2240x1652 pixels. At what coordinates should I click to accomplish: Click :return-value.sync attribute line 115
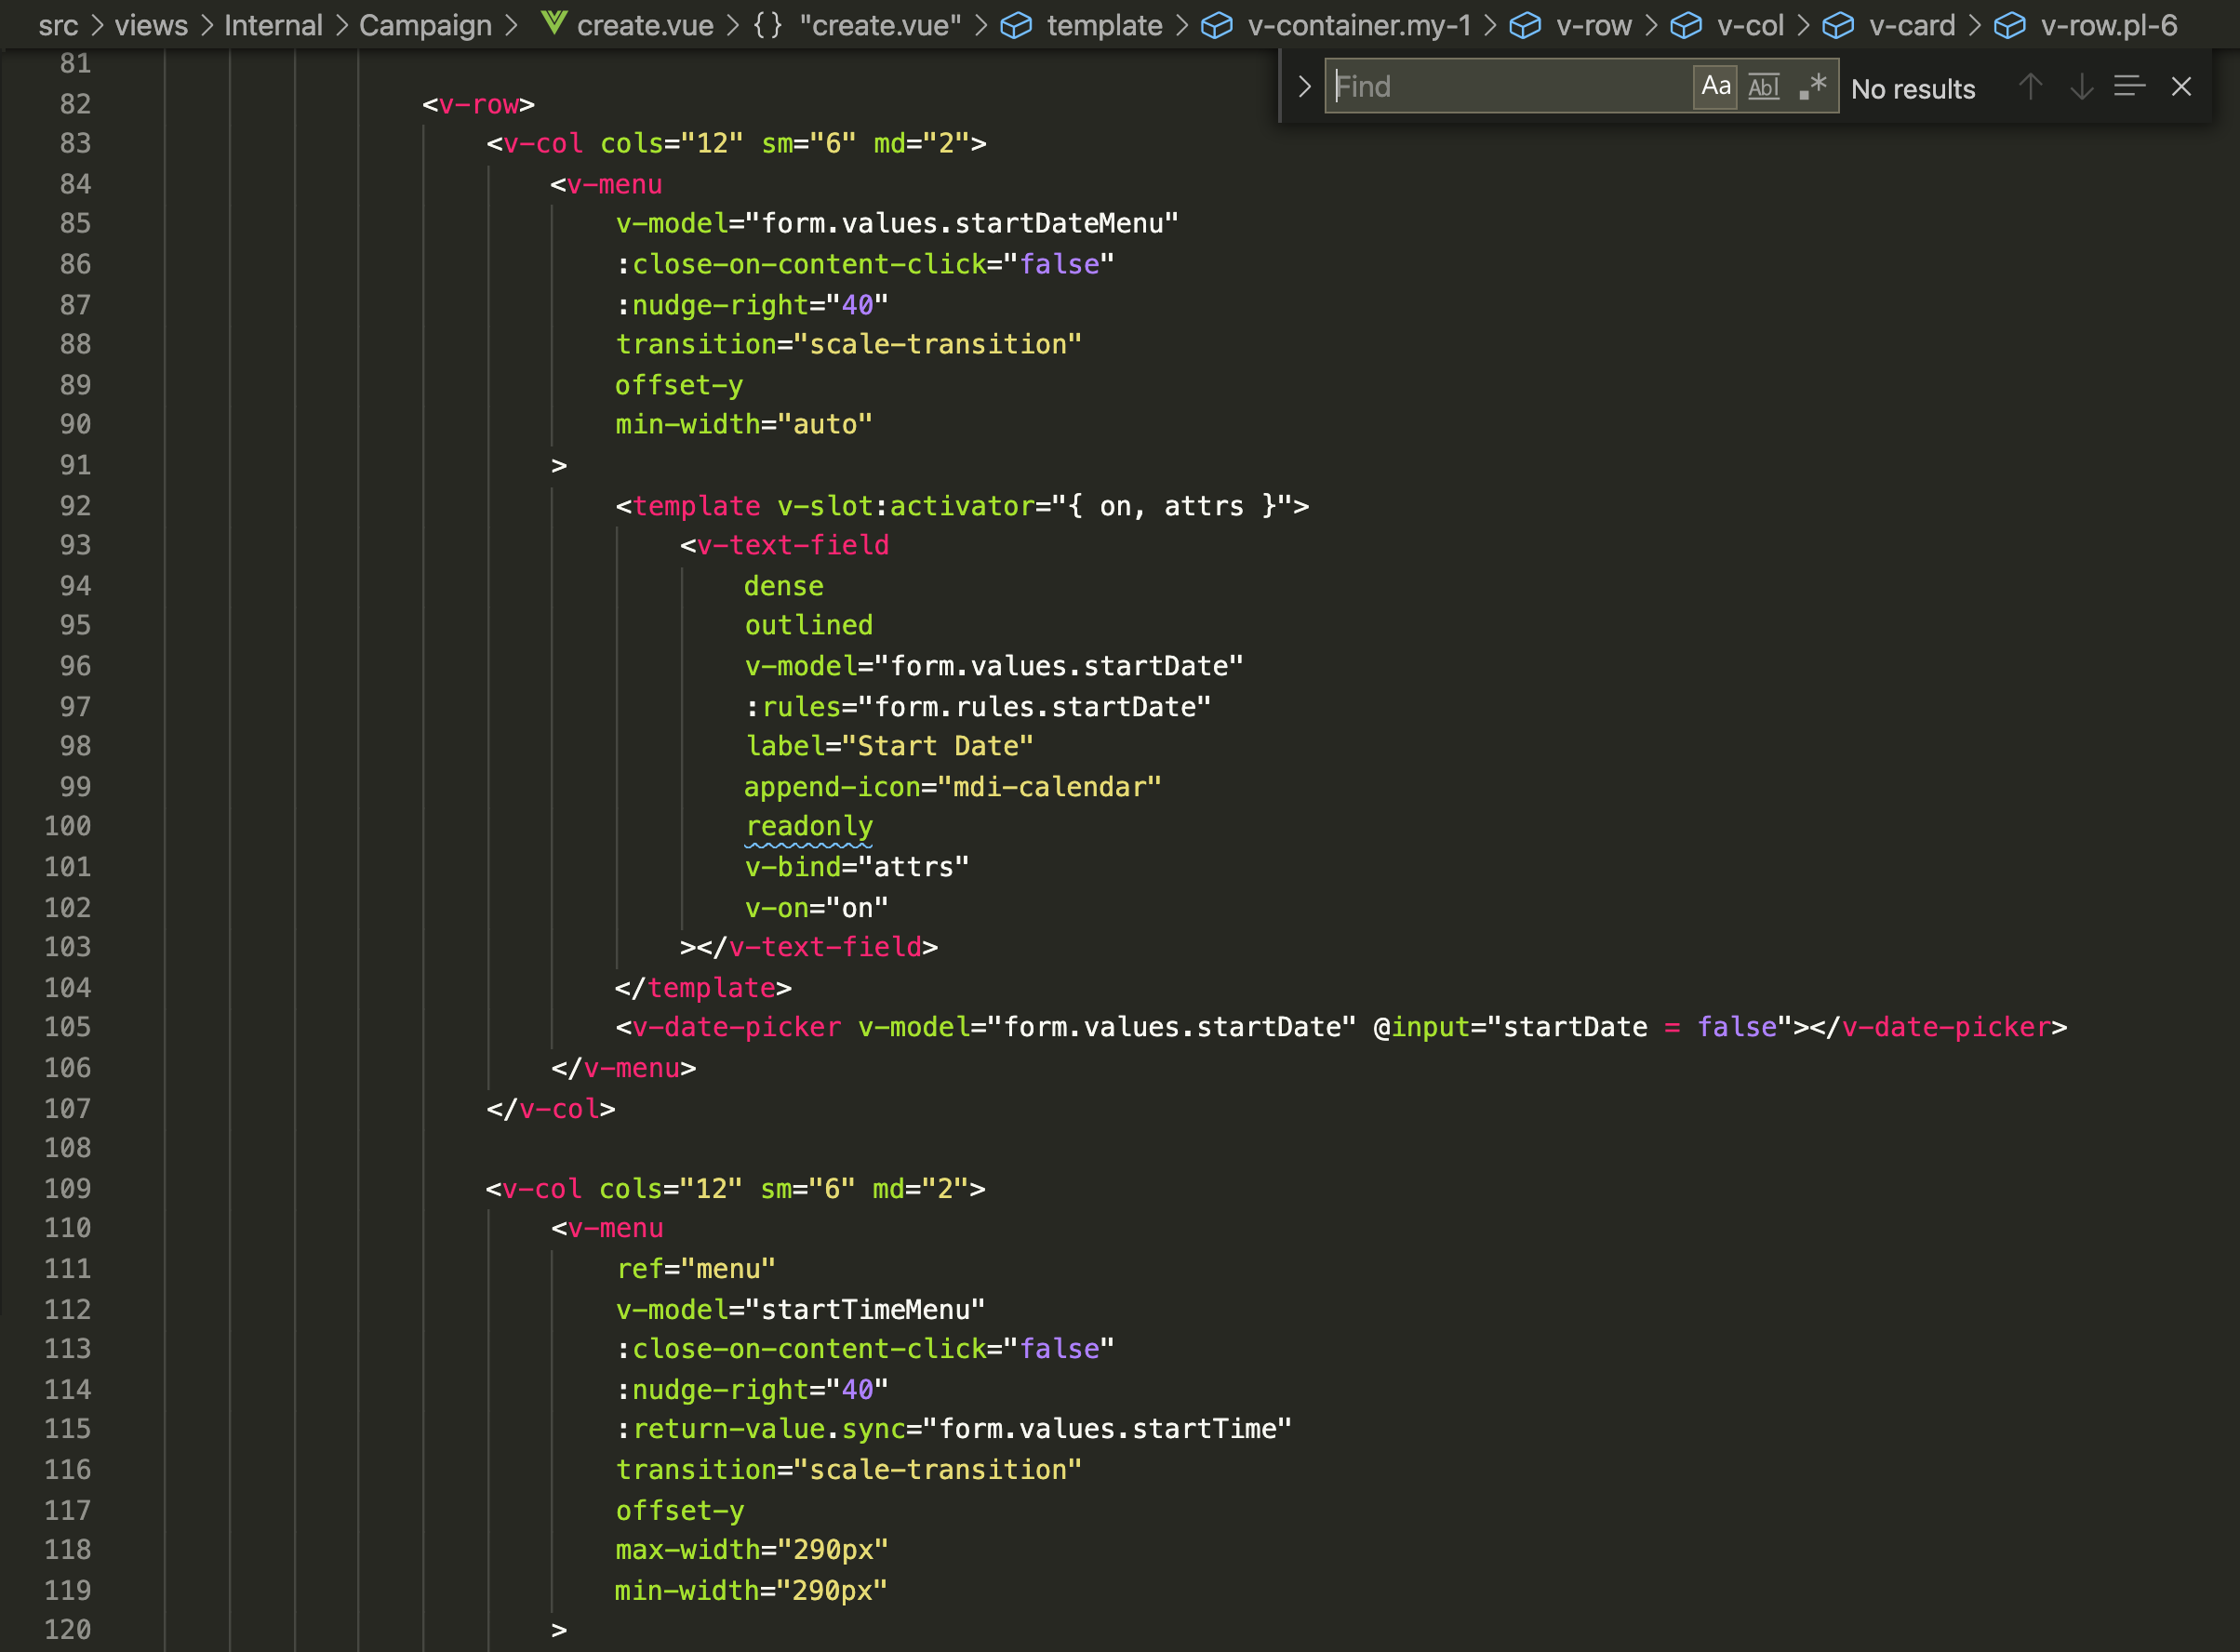click(954, 1429)
